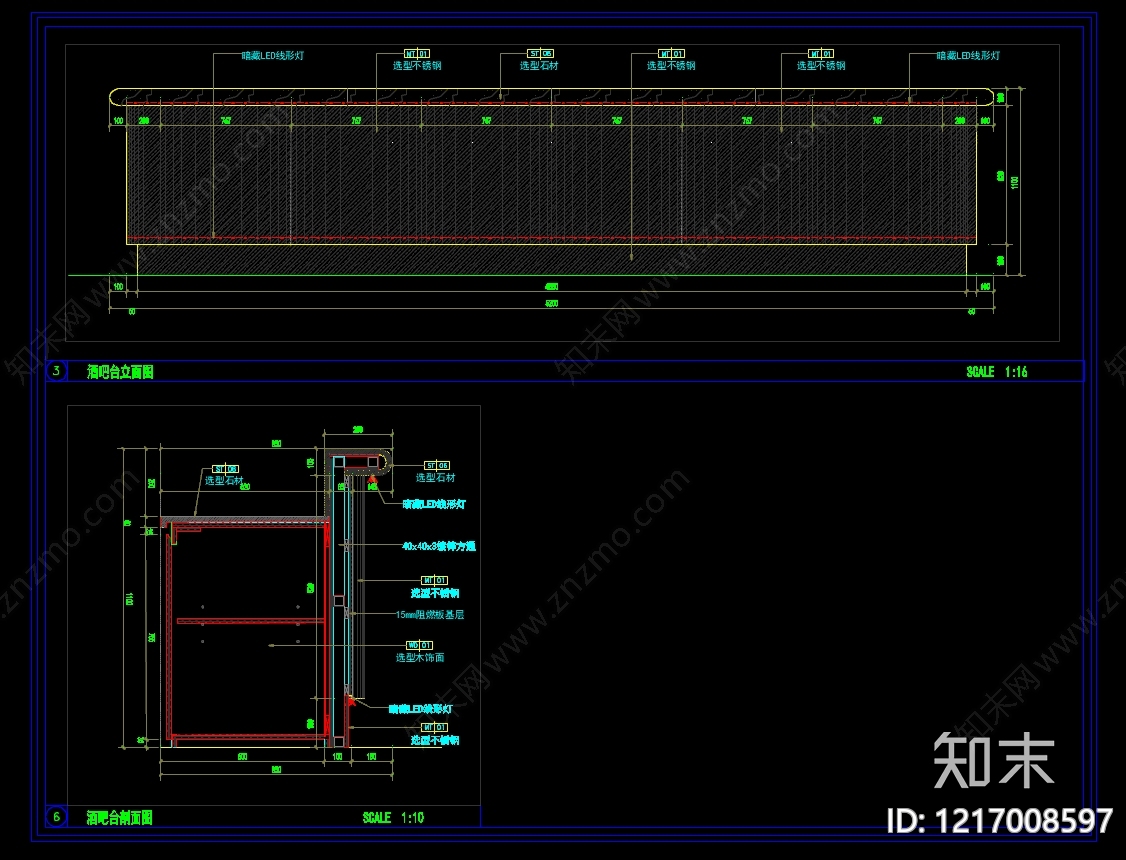Screen dimensions: 1126x860
Task: Click the ID: 1217008597 text
Action: [1000, 821]
